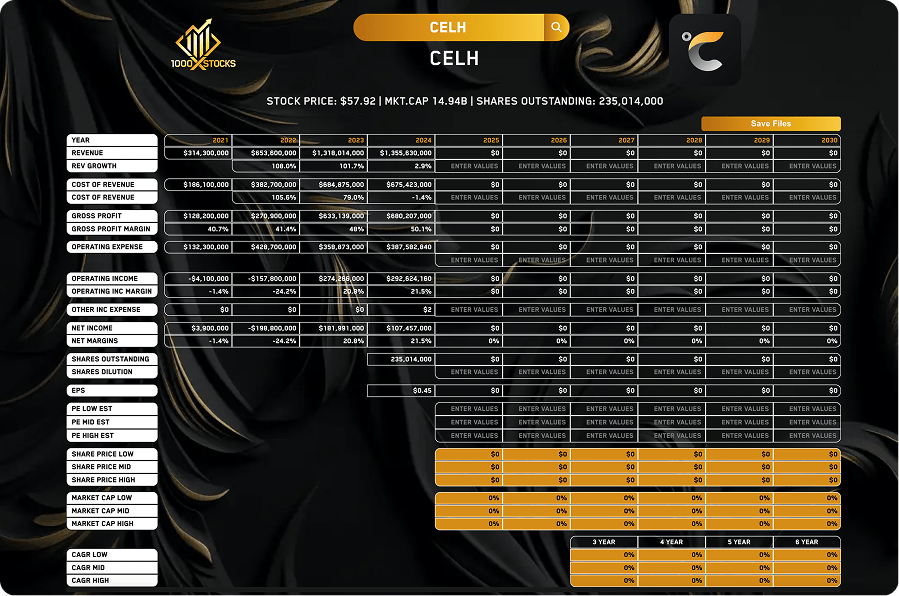Click the Celsius company logo icon
Viewport: 899px width, 596px height.
click(704, 49)
